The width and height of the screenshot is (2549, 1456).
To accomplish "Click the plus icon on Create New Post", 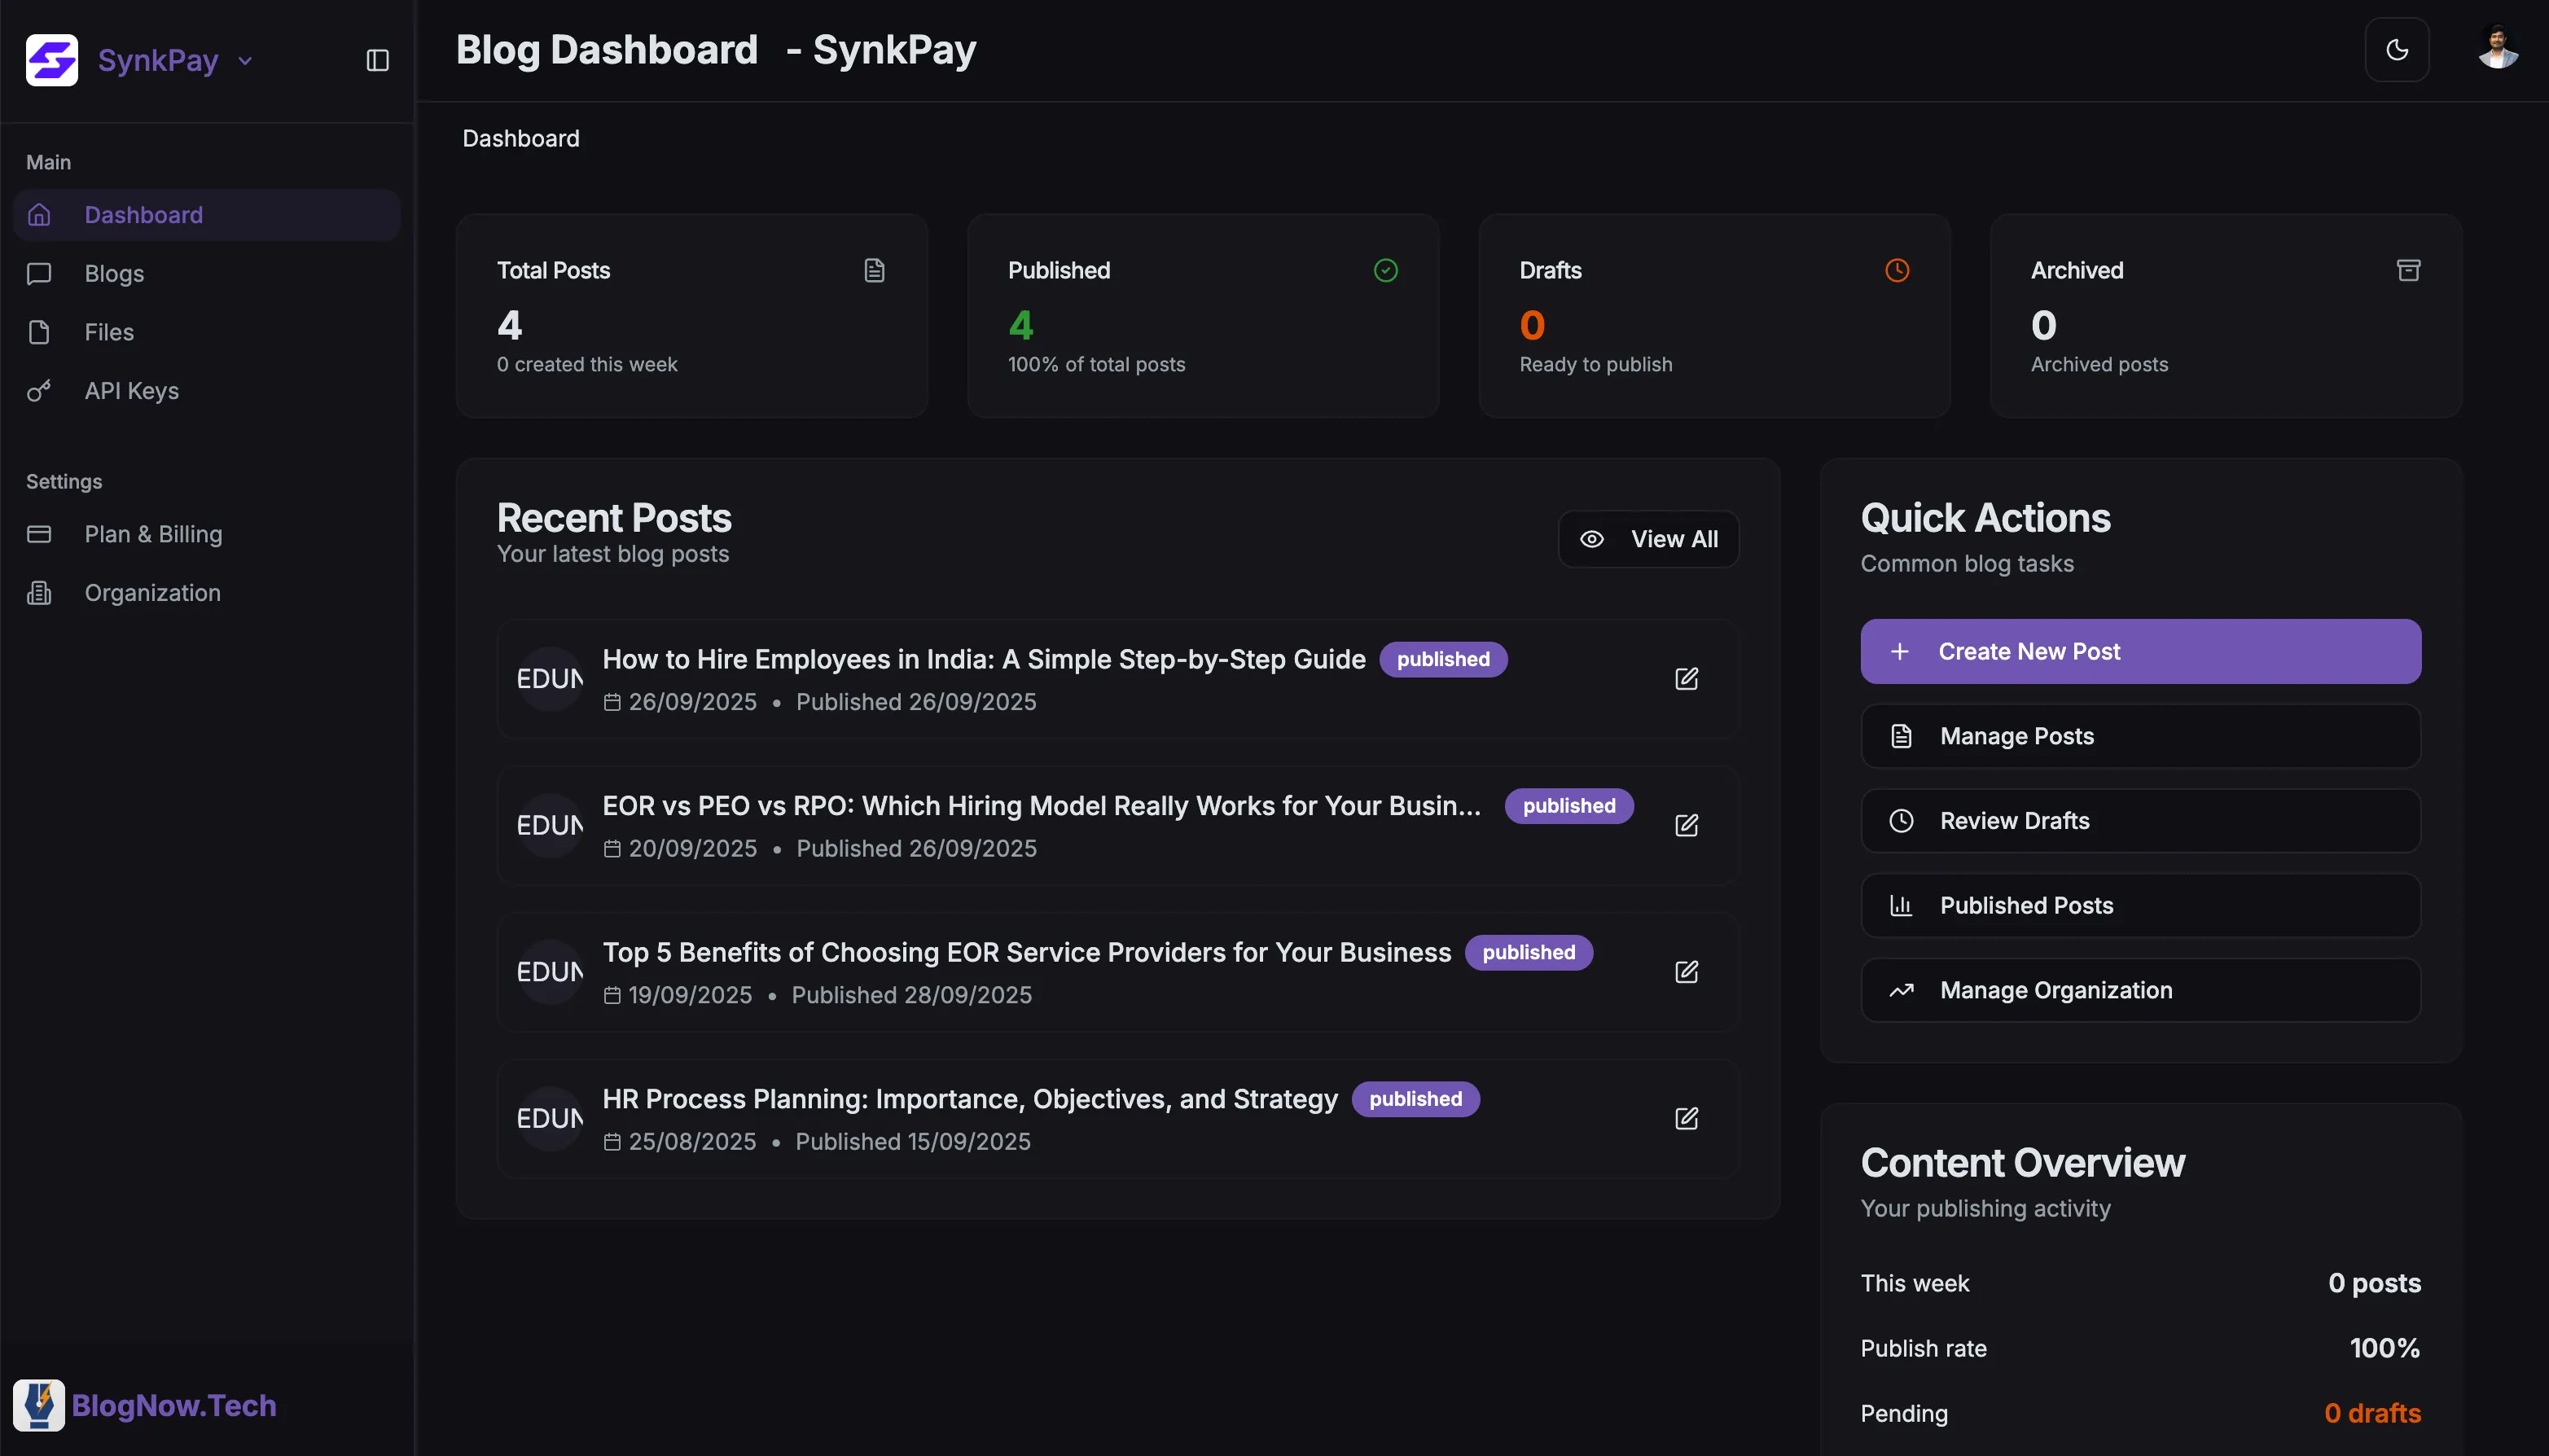I will 1899,651.
